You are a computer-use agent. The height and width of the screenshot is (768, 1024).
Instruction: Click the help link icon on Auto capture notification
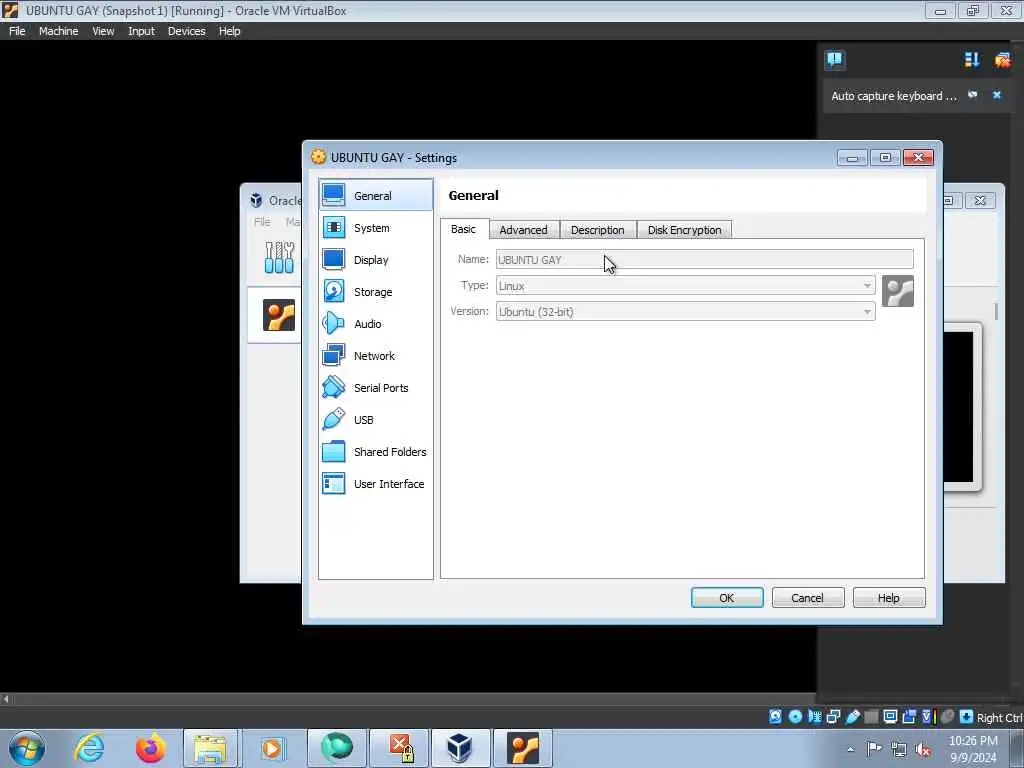(x=973, y=95)
